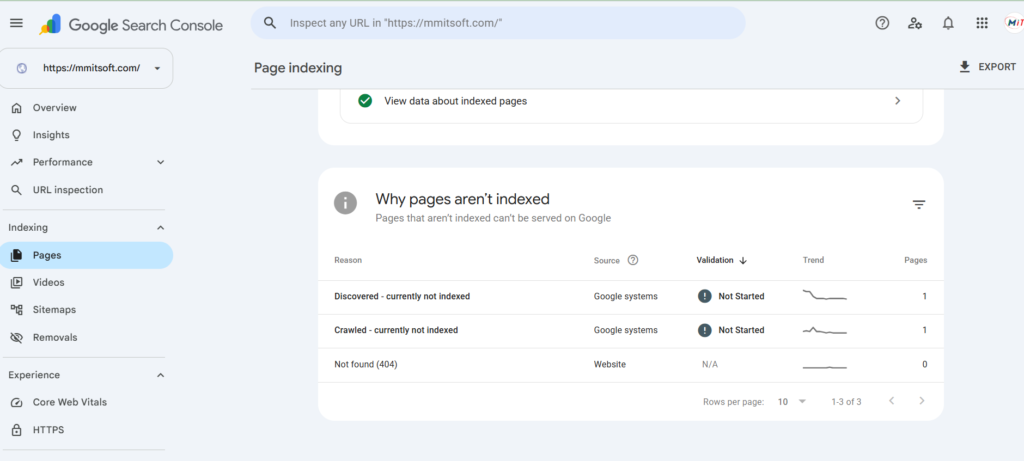The width and height of the screenshot is (1024, 461).
Task: Open Sitemaps in the sidebar
Action: (54, 310)
